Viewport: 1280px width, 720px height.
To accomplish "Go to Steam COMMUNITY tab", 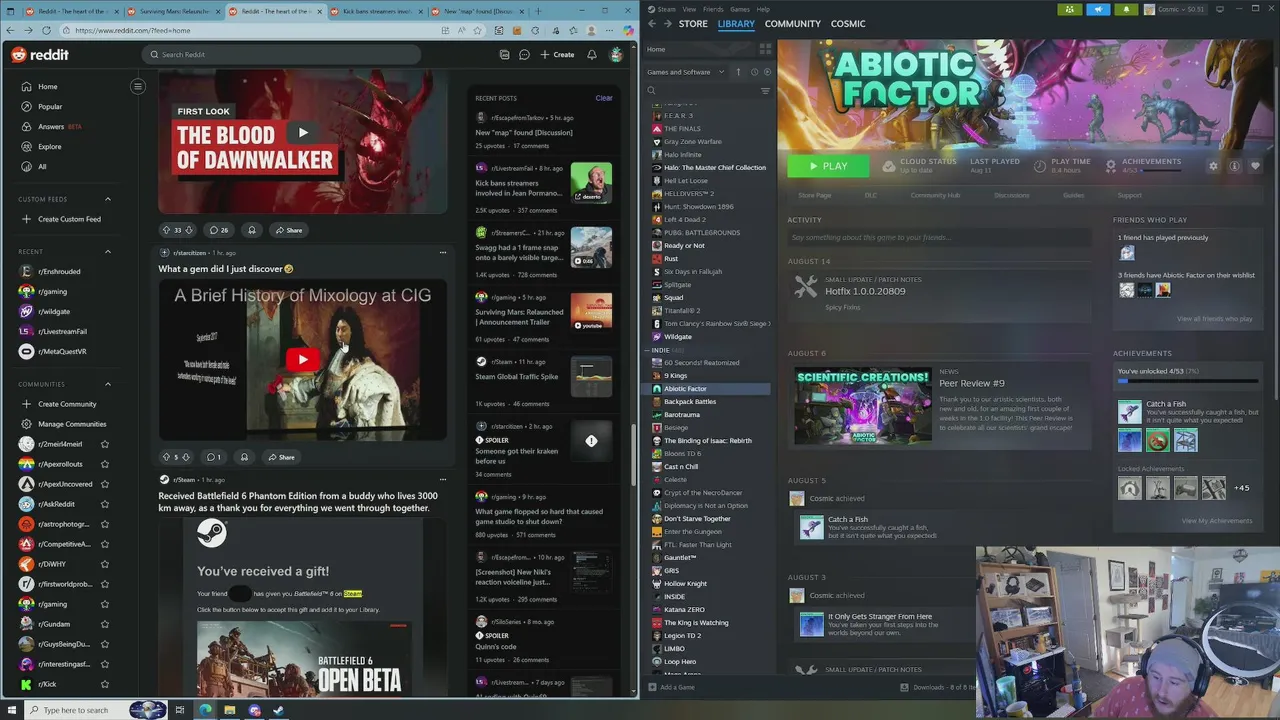I will [793, 24].
